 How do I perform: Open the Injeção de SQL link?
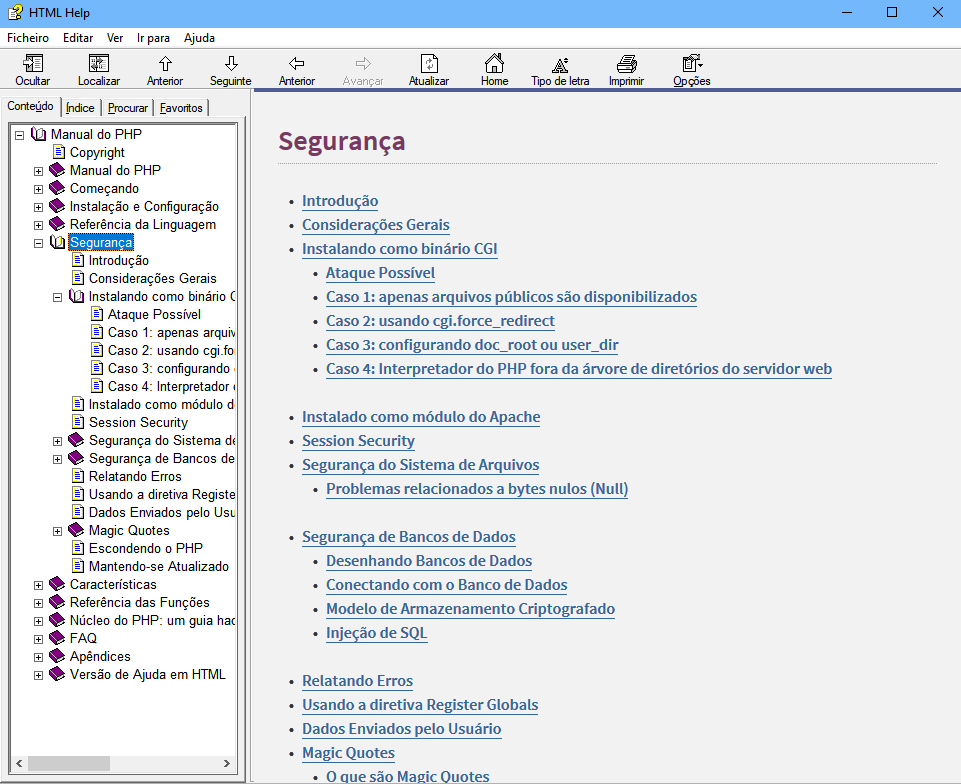point(377,633)
